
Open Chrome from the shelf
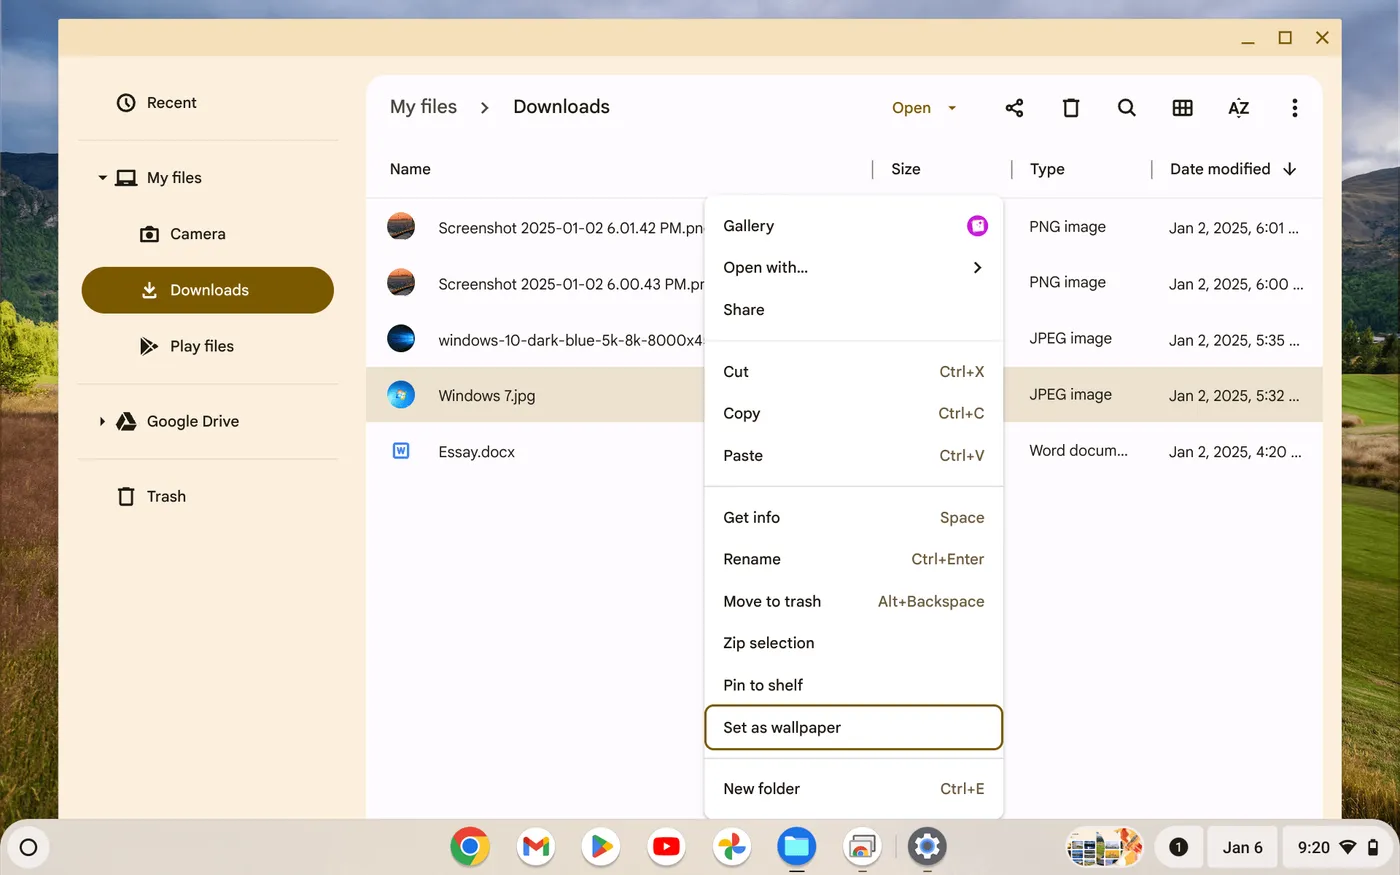[x=470, y=847]
